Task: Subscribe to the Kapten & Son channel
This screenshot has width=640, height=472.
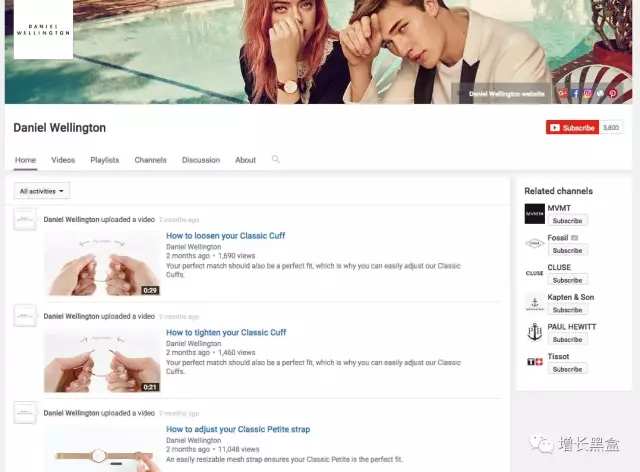Action: (x=567, y=310)
